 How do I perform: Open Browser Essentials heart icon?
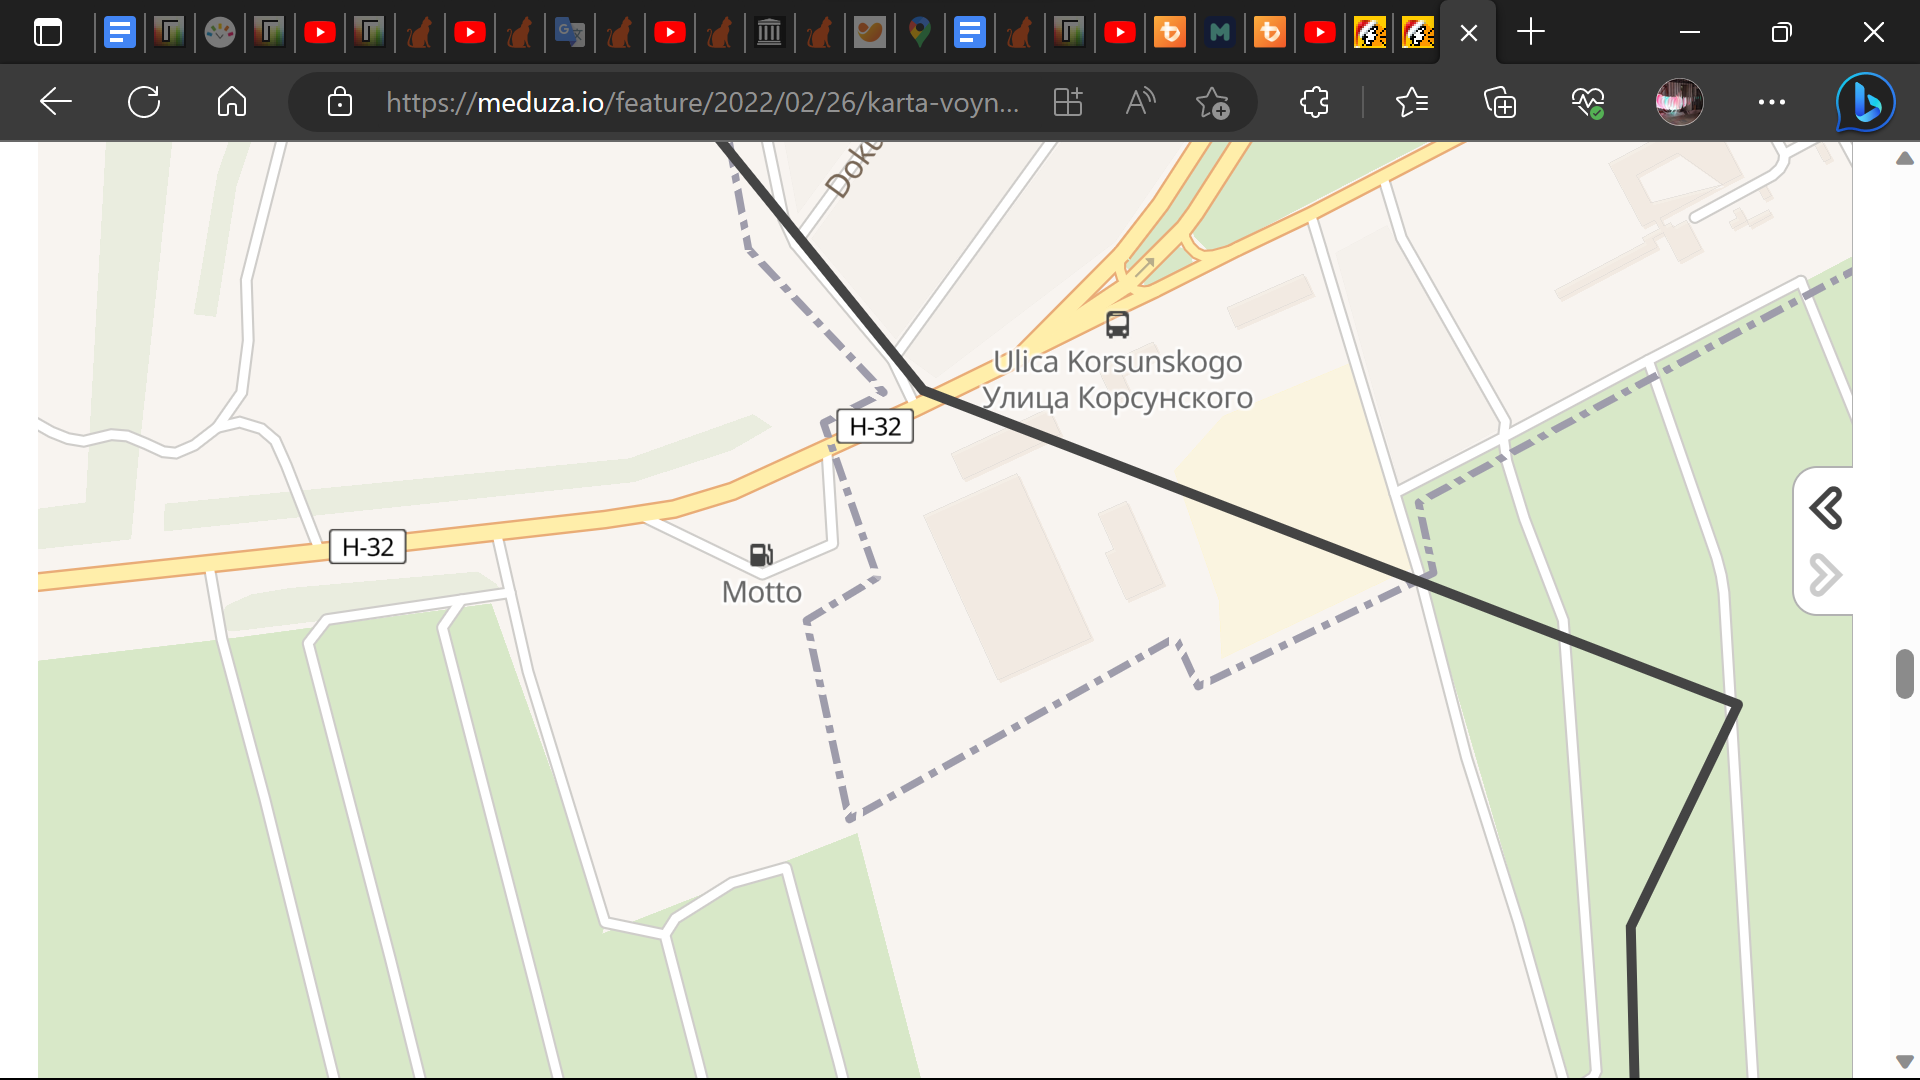1587,102
